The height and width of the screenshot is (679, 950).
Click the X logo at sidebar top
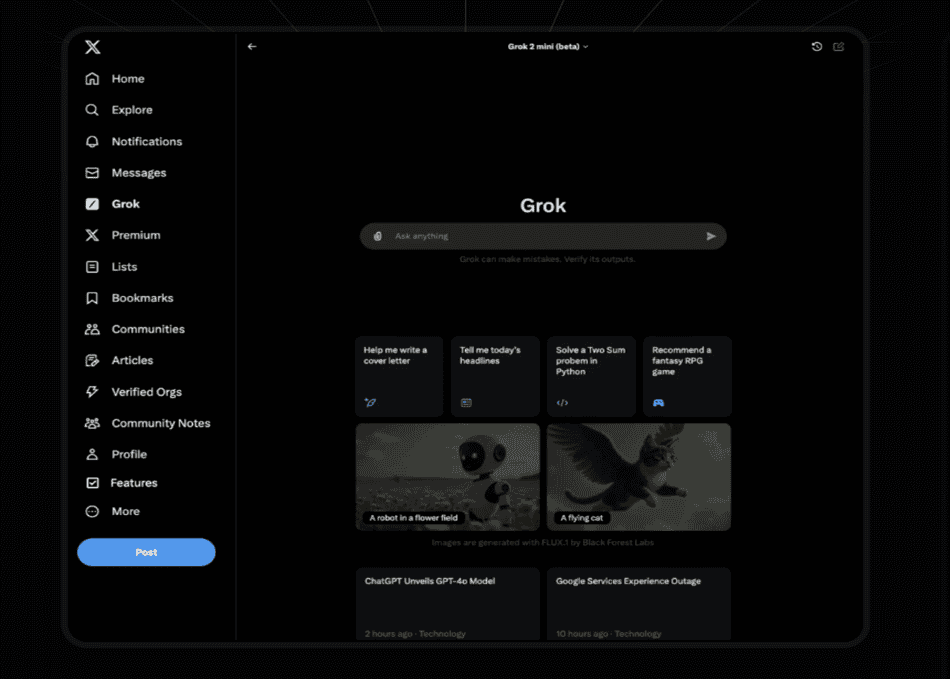click(x=92, y=46)
